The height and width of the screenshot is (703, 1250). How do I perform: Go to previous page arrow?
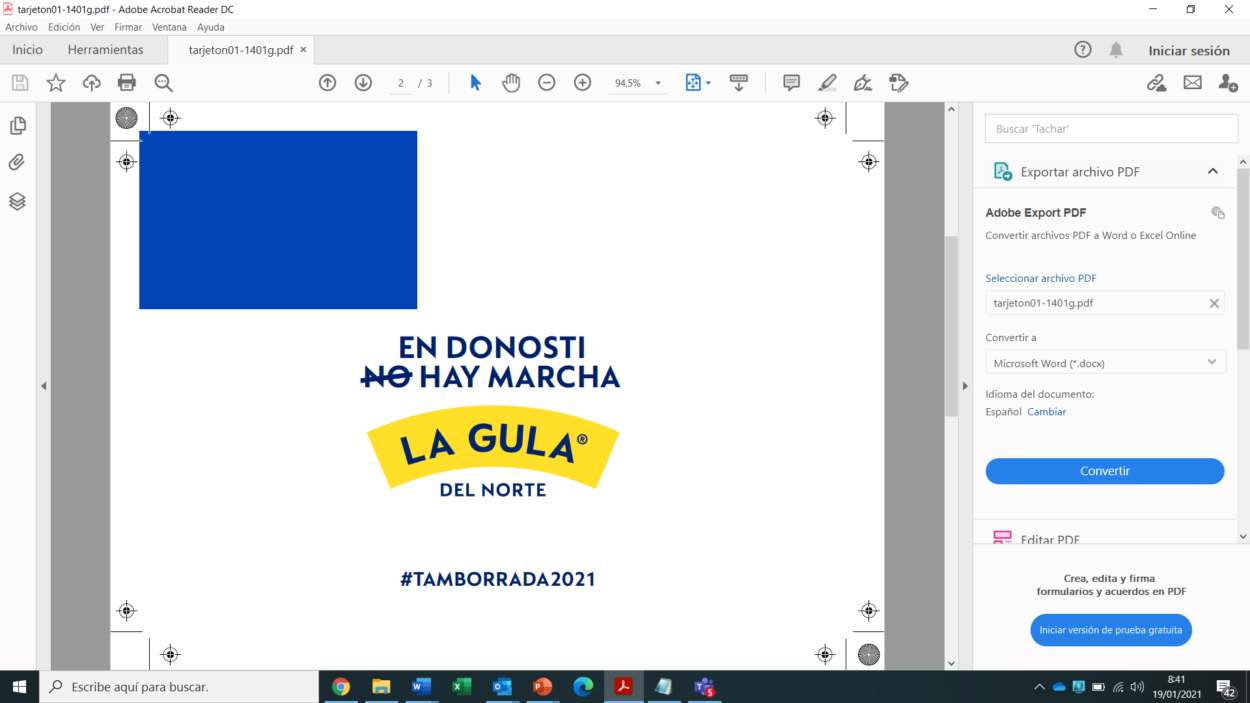(327, 83)
